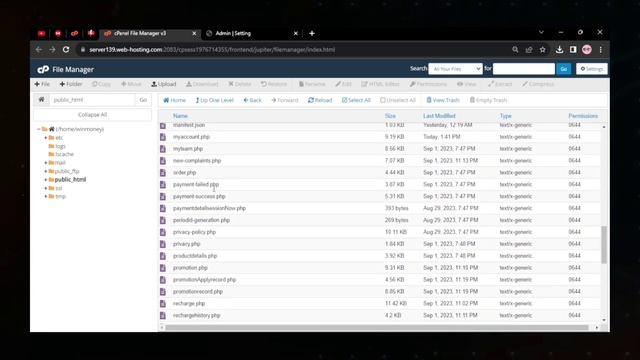Sort by Permissions column header

pyautogui.click(x=583, y=116)
